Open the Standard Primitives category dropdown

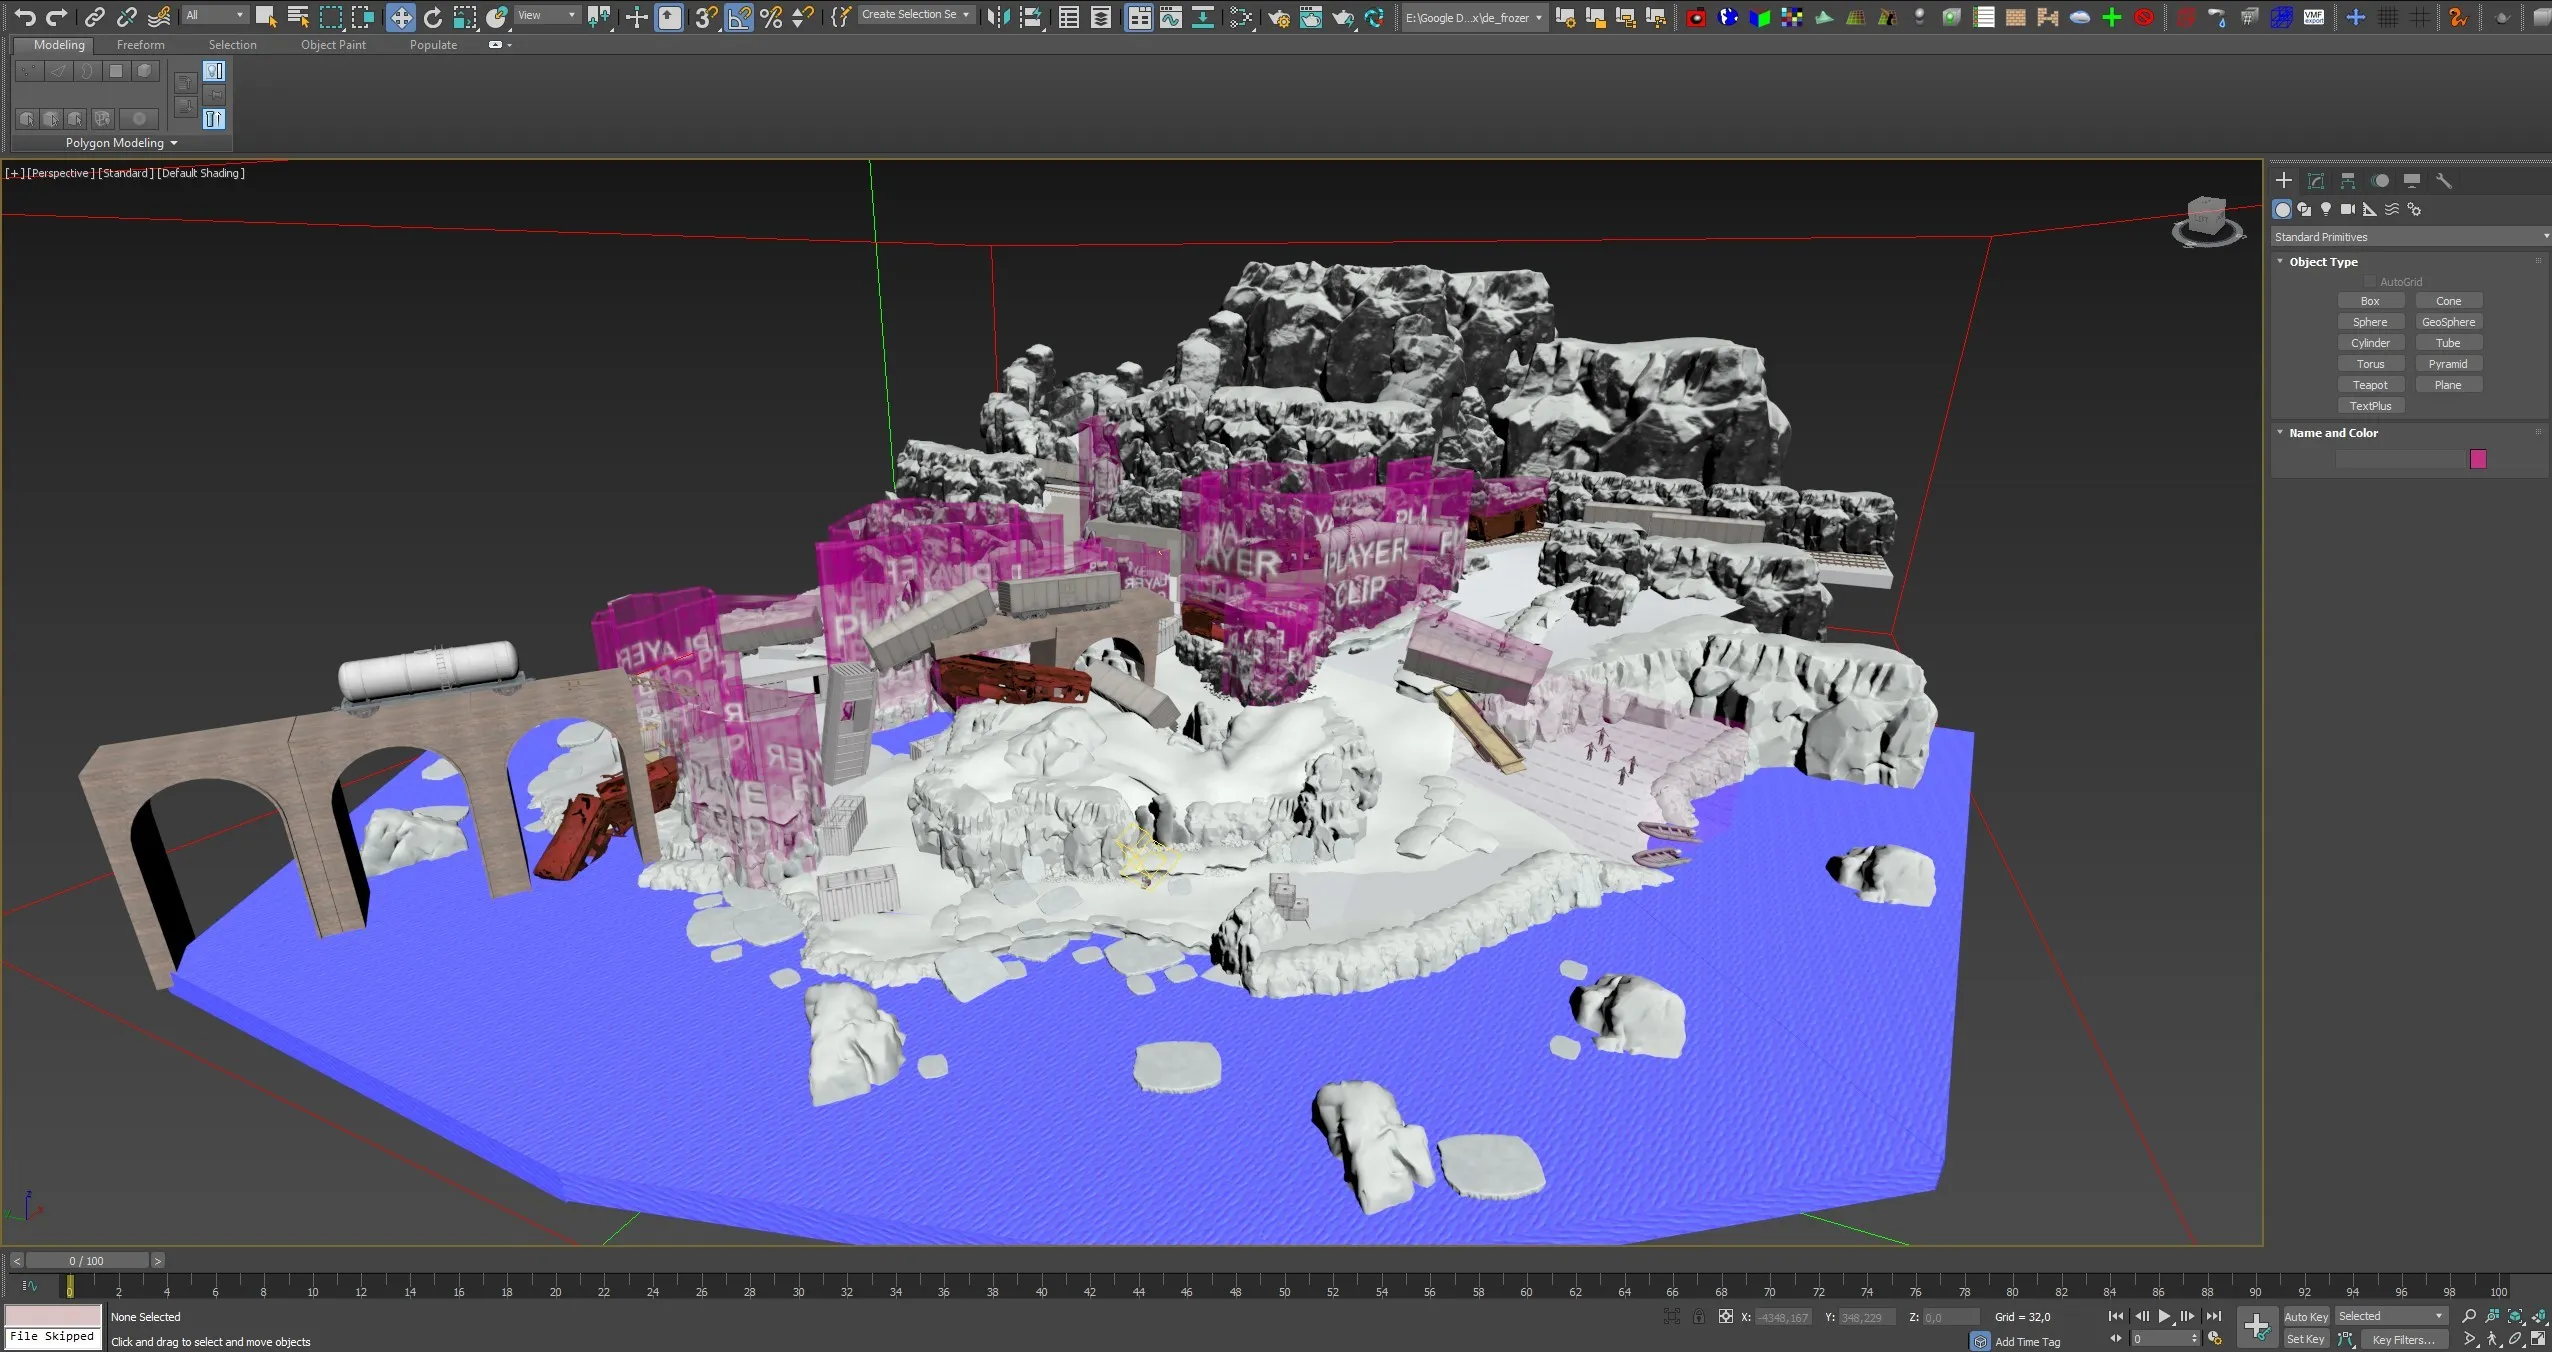click(2411, 237)
